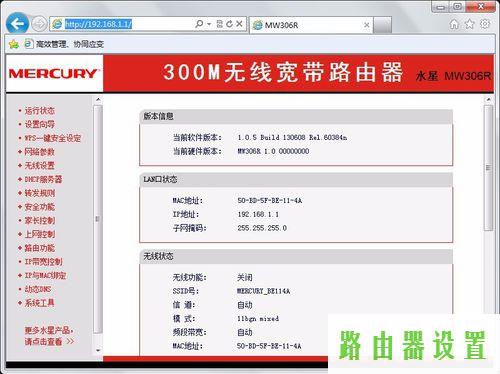This screenshot has width=500, height=374.
Task: Expand 路由功能 menu
Action: click(40, 248)
